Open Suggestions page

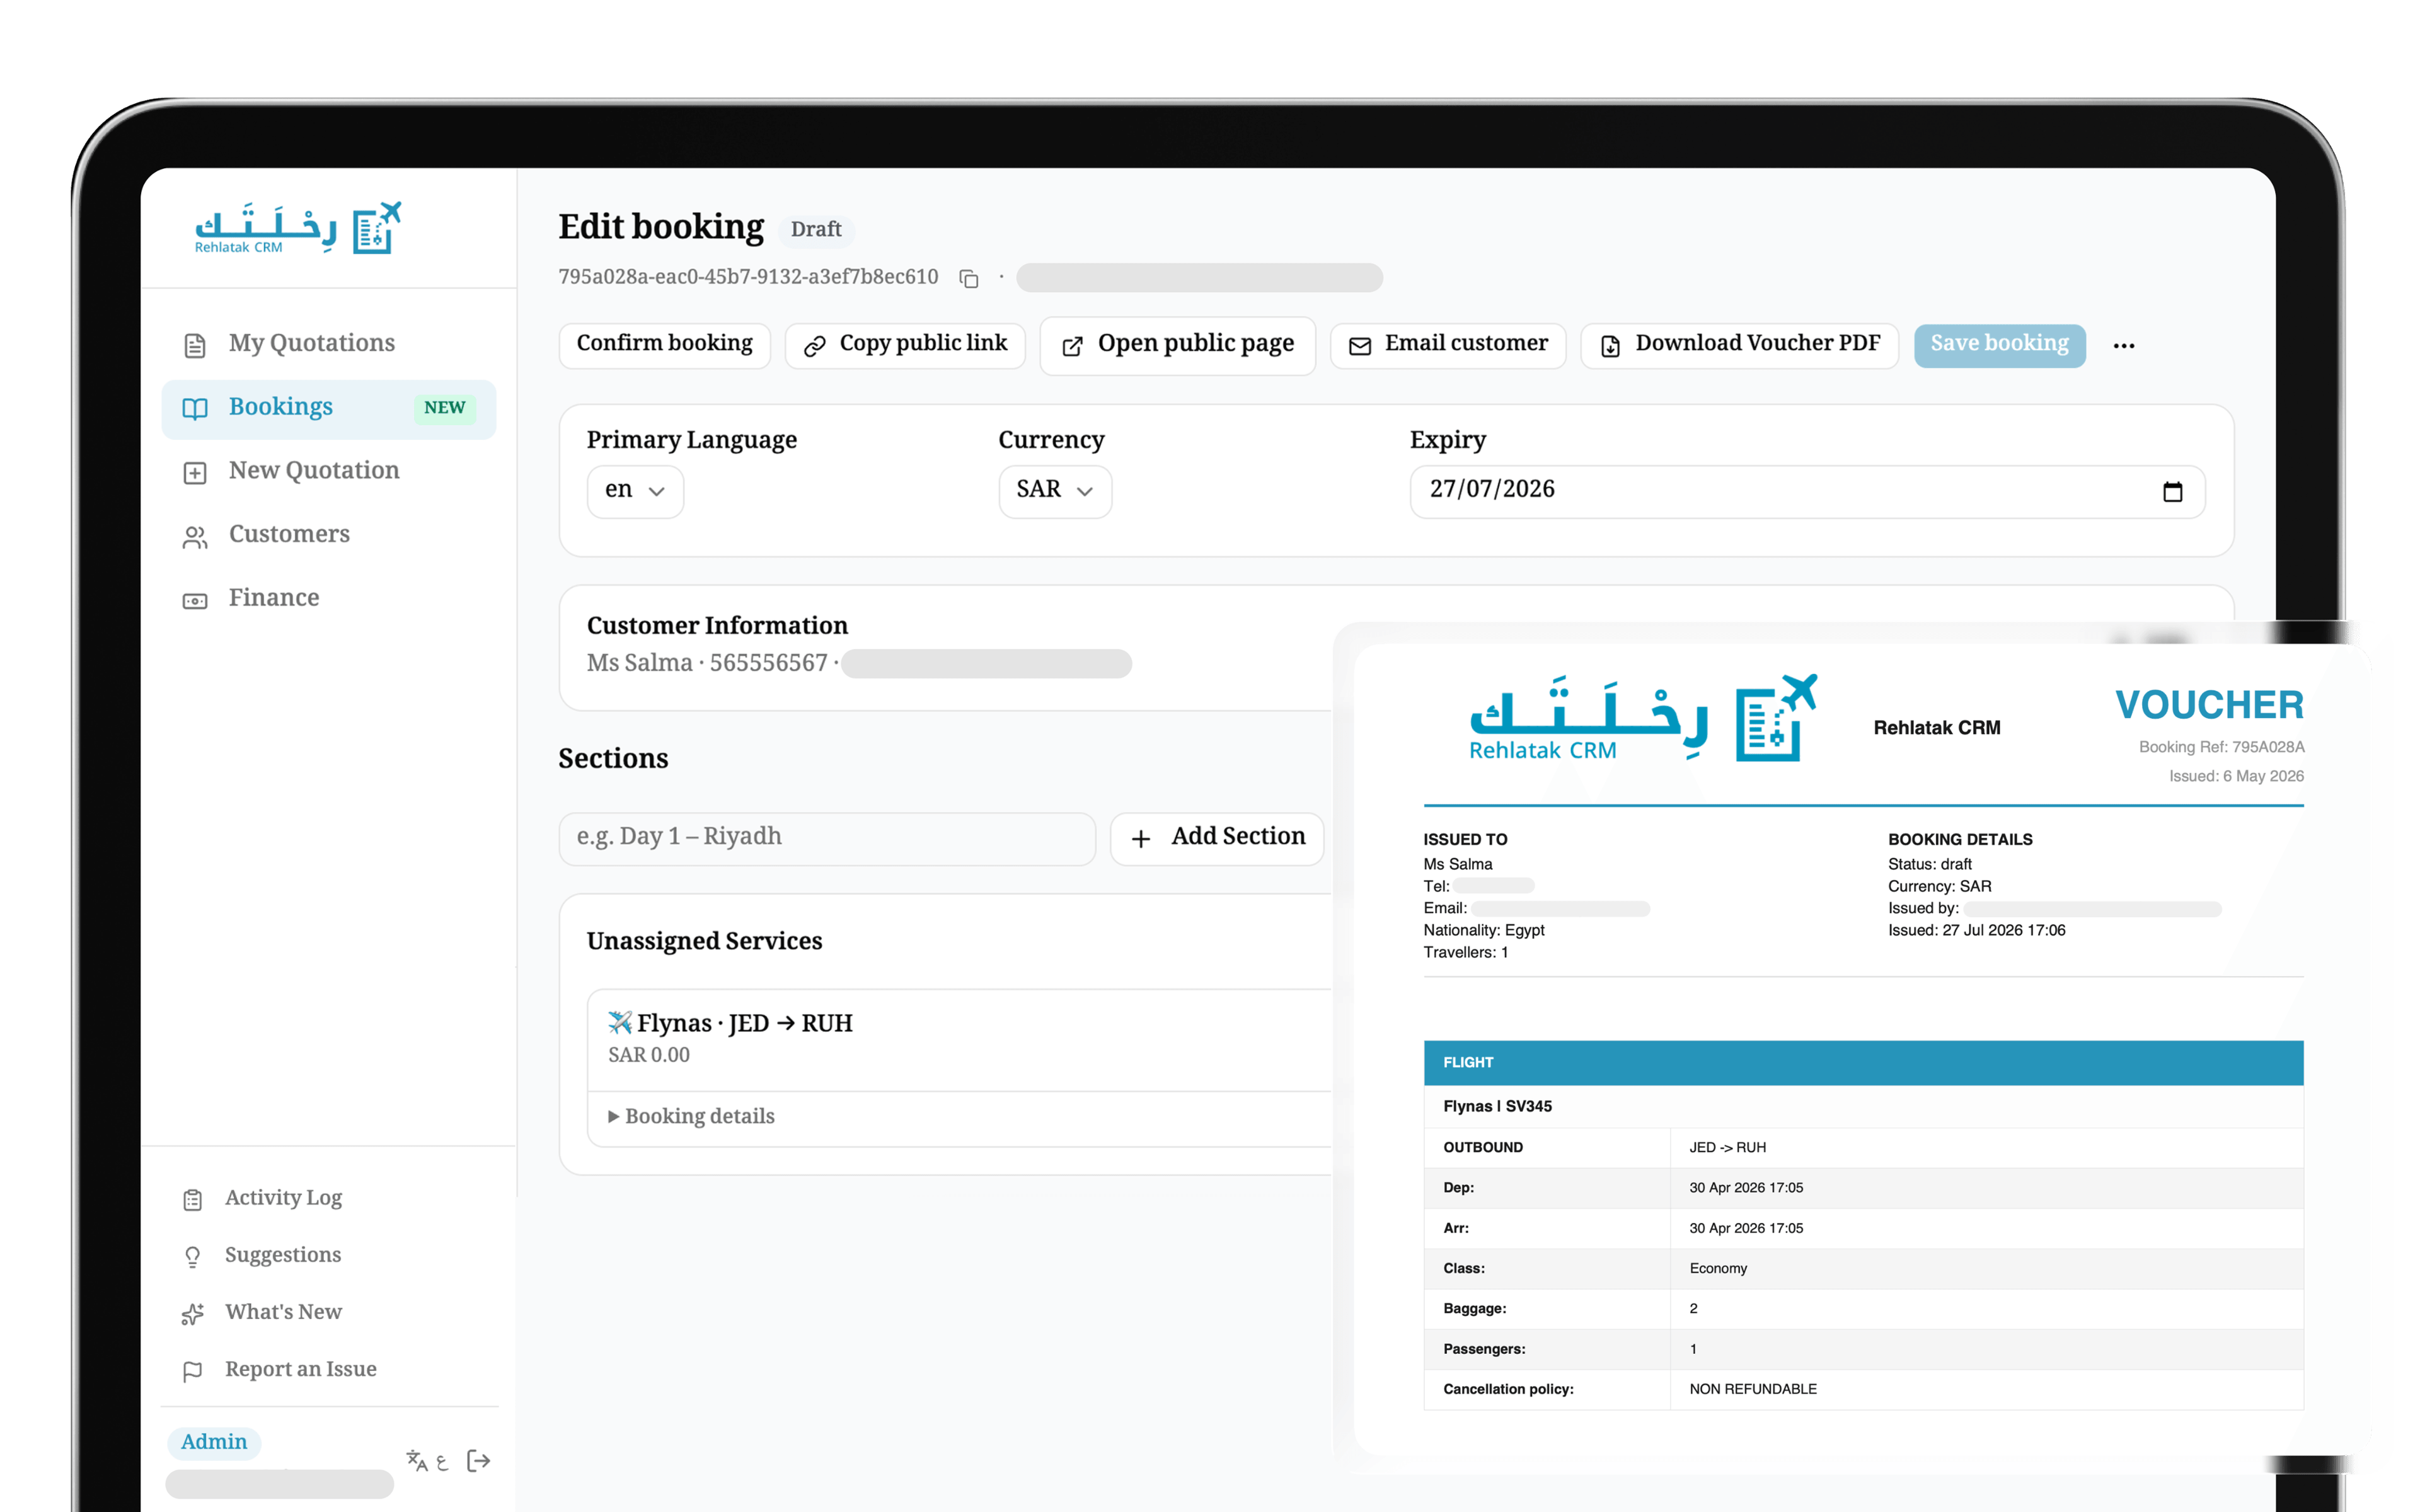click(x=329, y=1255)
